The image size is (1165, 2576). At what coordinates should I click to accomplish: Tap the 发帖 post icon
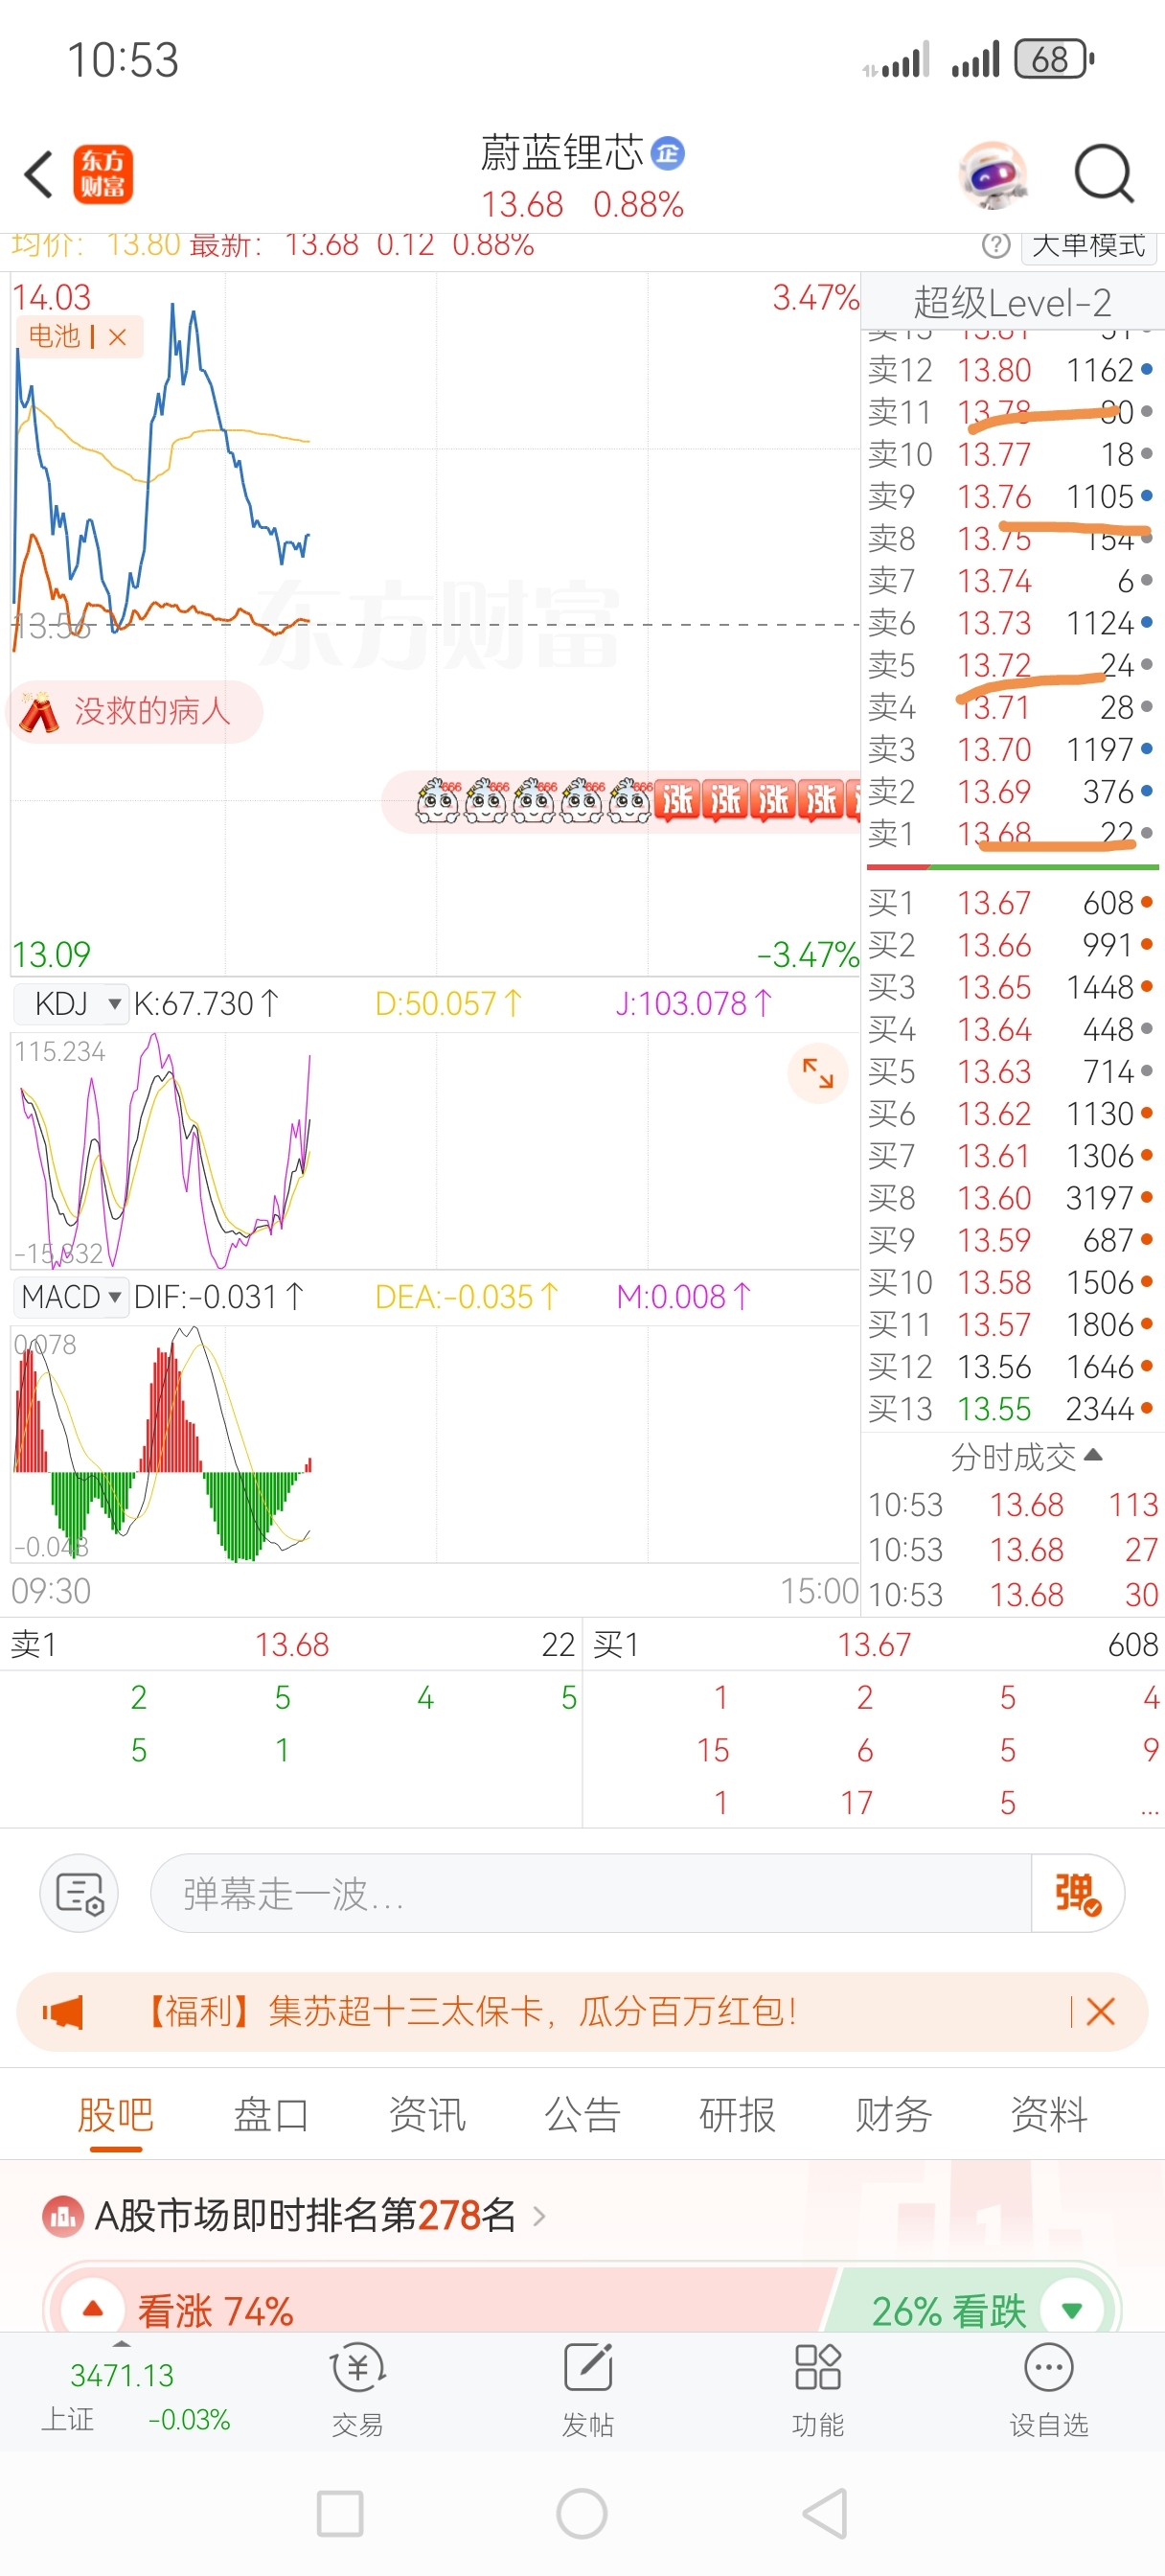click(587, 2390)
